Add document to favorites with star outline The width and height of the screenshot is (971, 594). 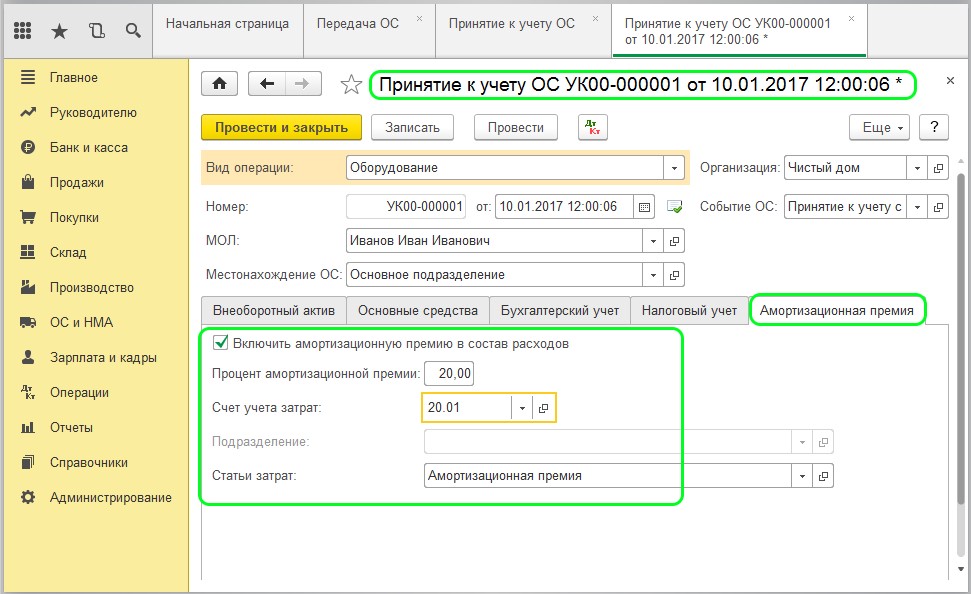pyautogui.click(x=350, y=85)
